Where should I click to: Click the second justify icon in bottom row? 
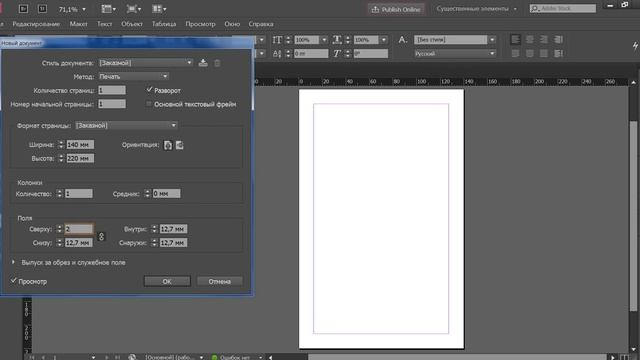point(529,53)
